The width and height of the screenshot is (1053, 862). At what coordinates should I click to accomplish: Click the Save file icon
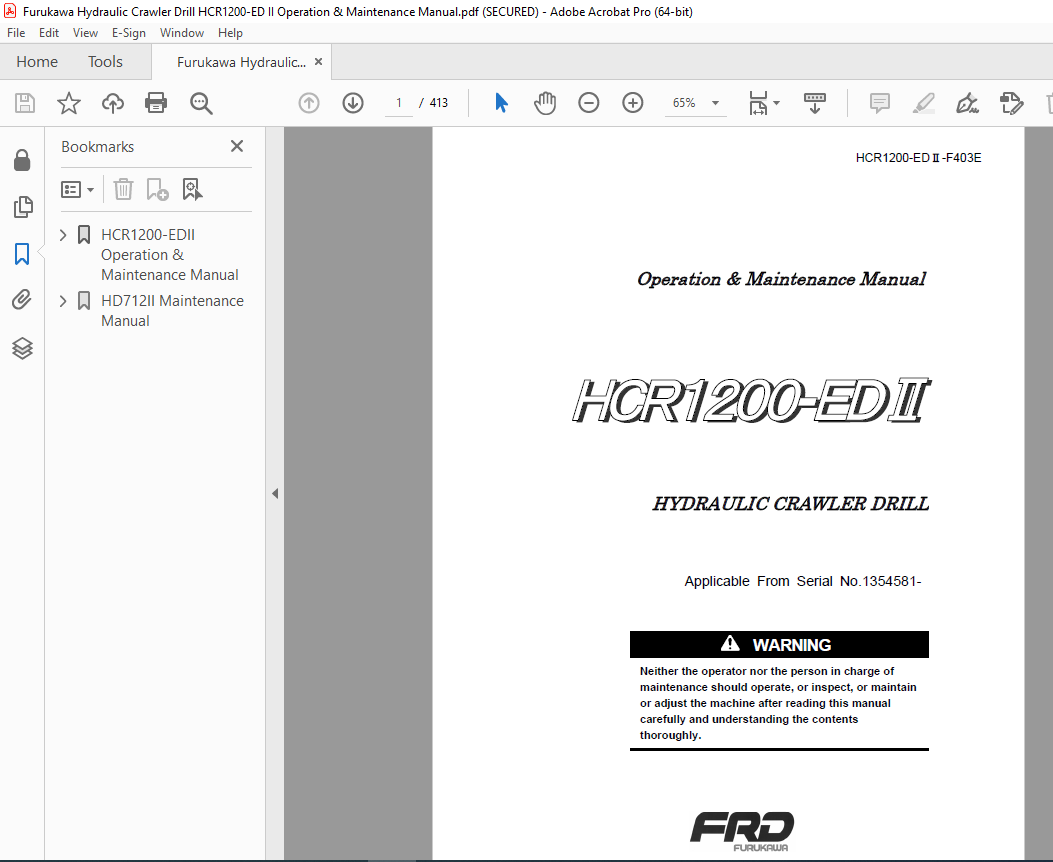(25, 103)
